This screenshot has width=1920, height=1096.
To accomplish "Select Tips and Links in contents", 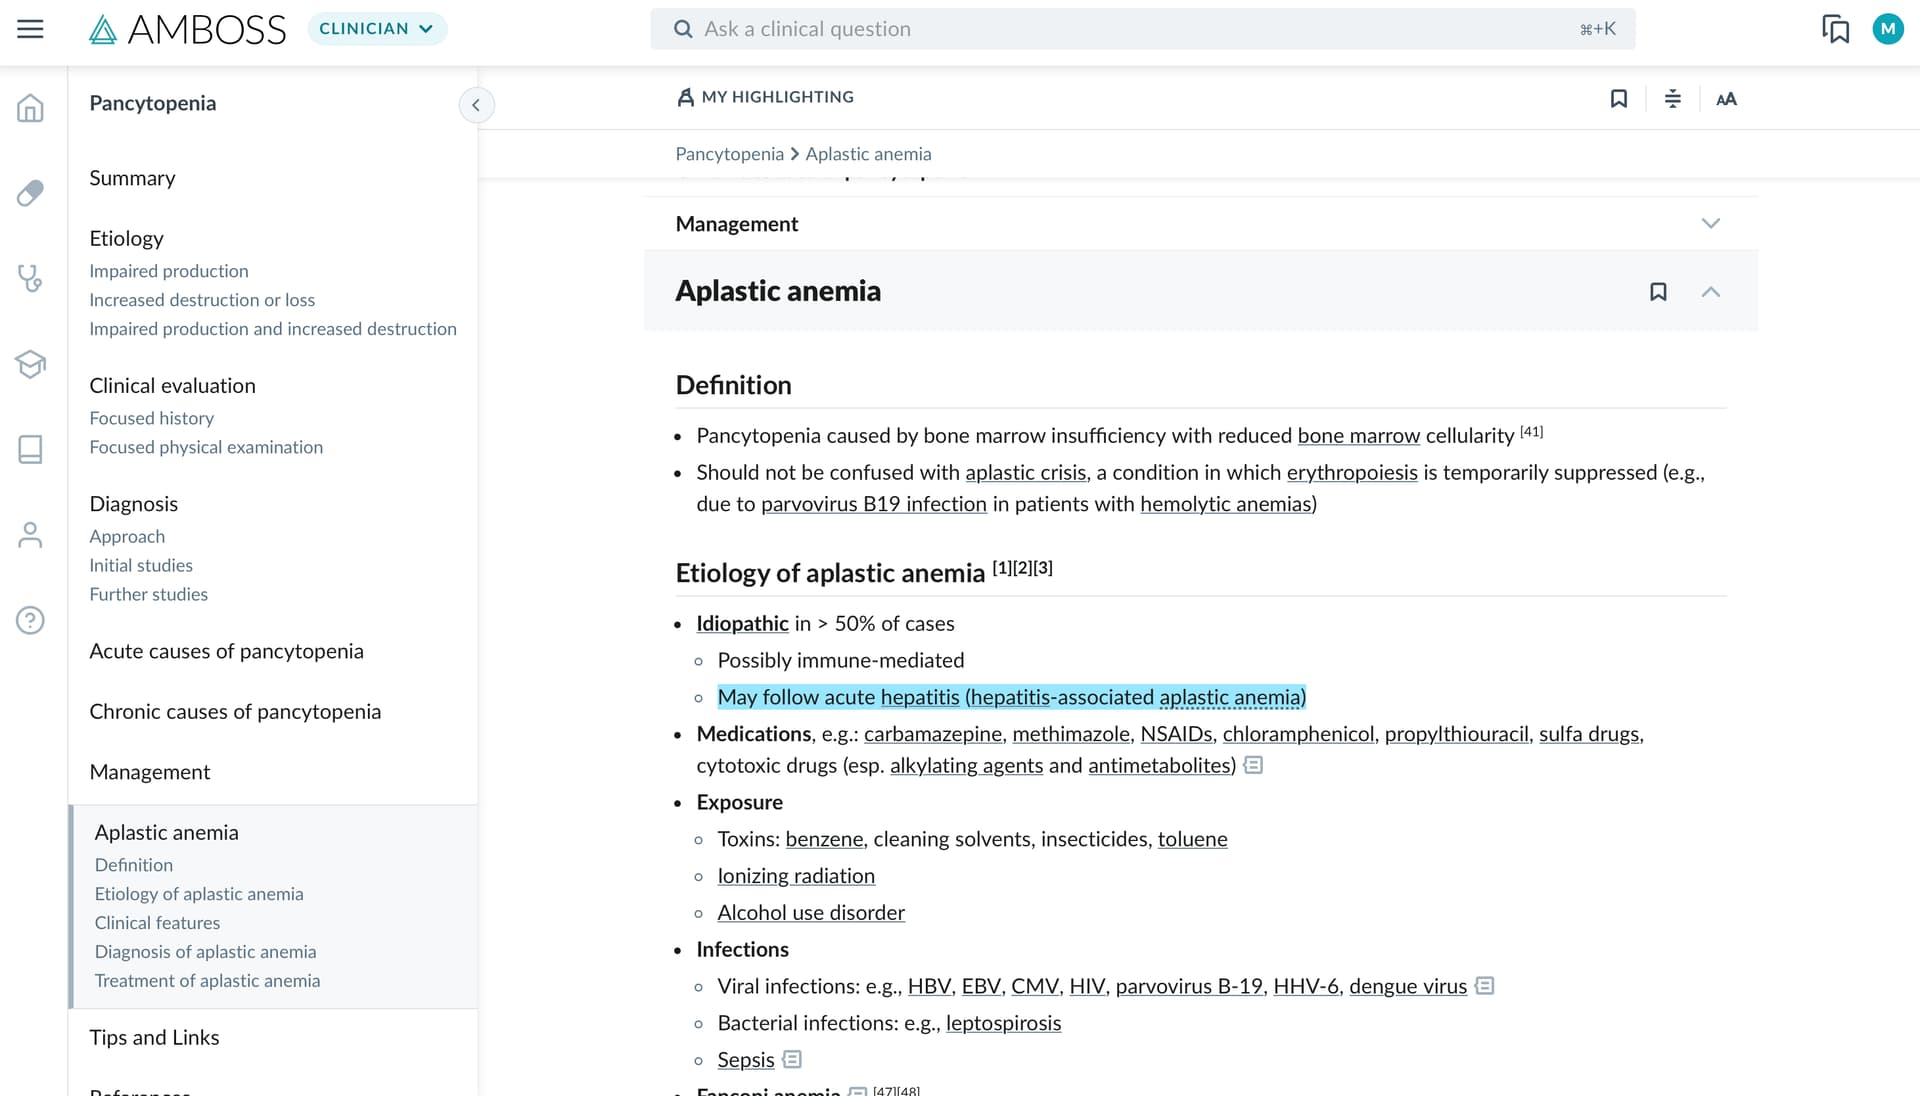I will [x=154, y=1038].
